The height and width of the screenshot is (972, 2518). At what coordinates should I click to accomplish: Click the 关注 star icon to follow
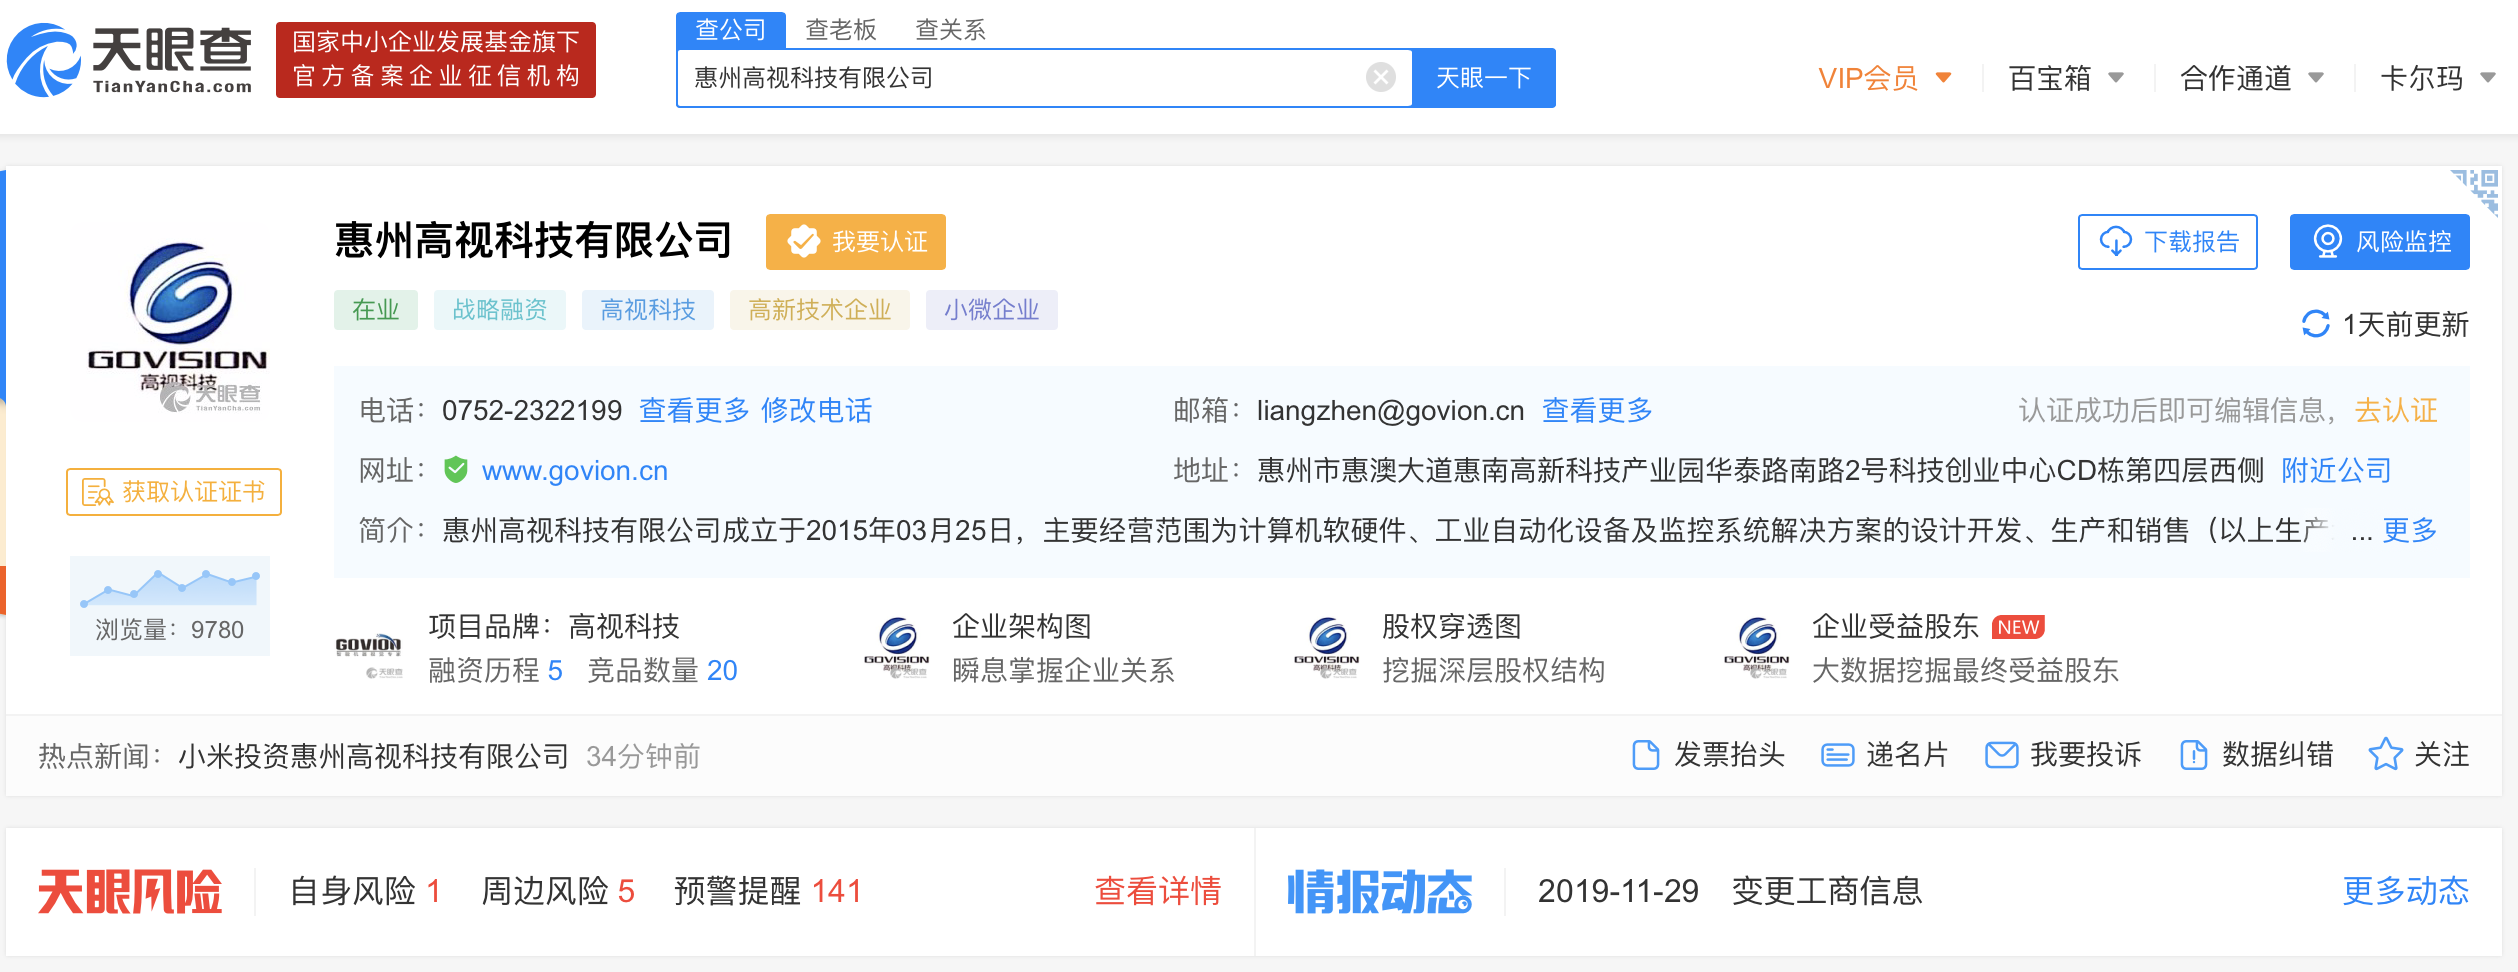click(2385, 754)
